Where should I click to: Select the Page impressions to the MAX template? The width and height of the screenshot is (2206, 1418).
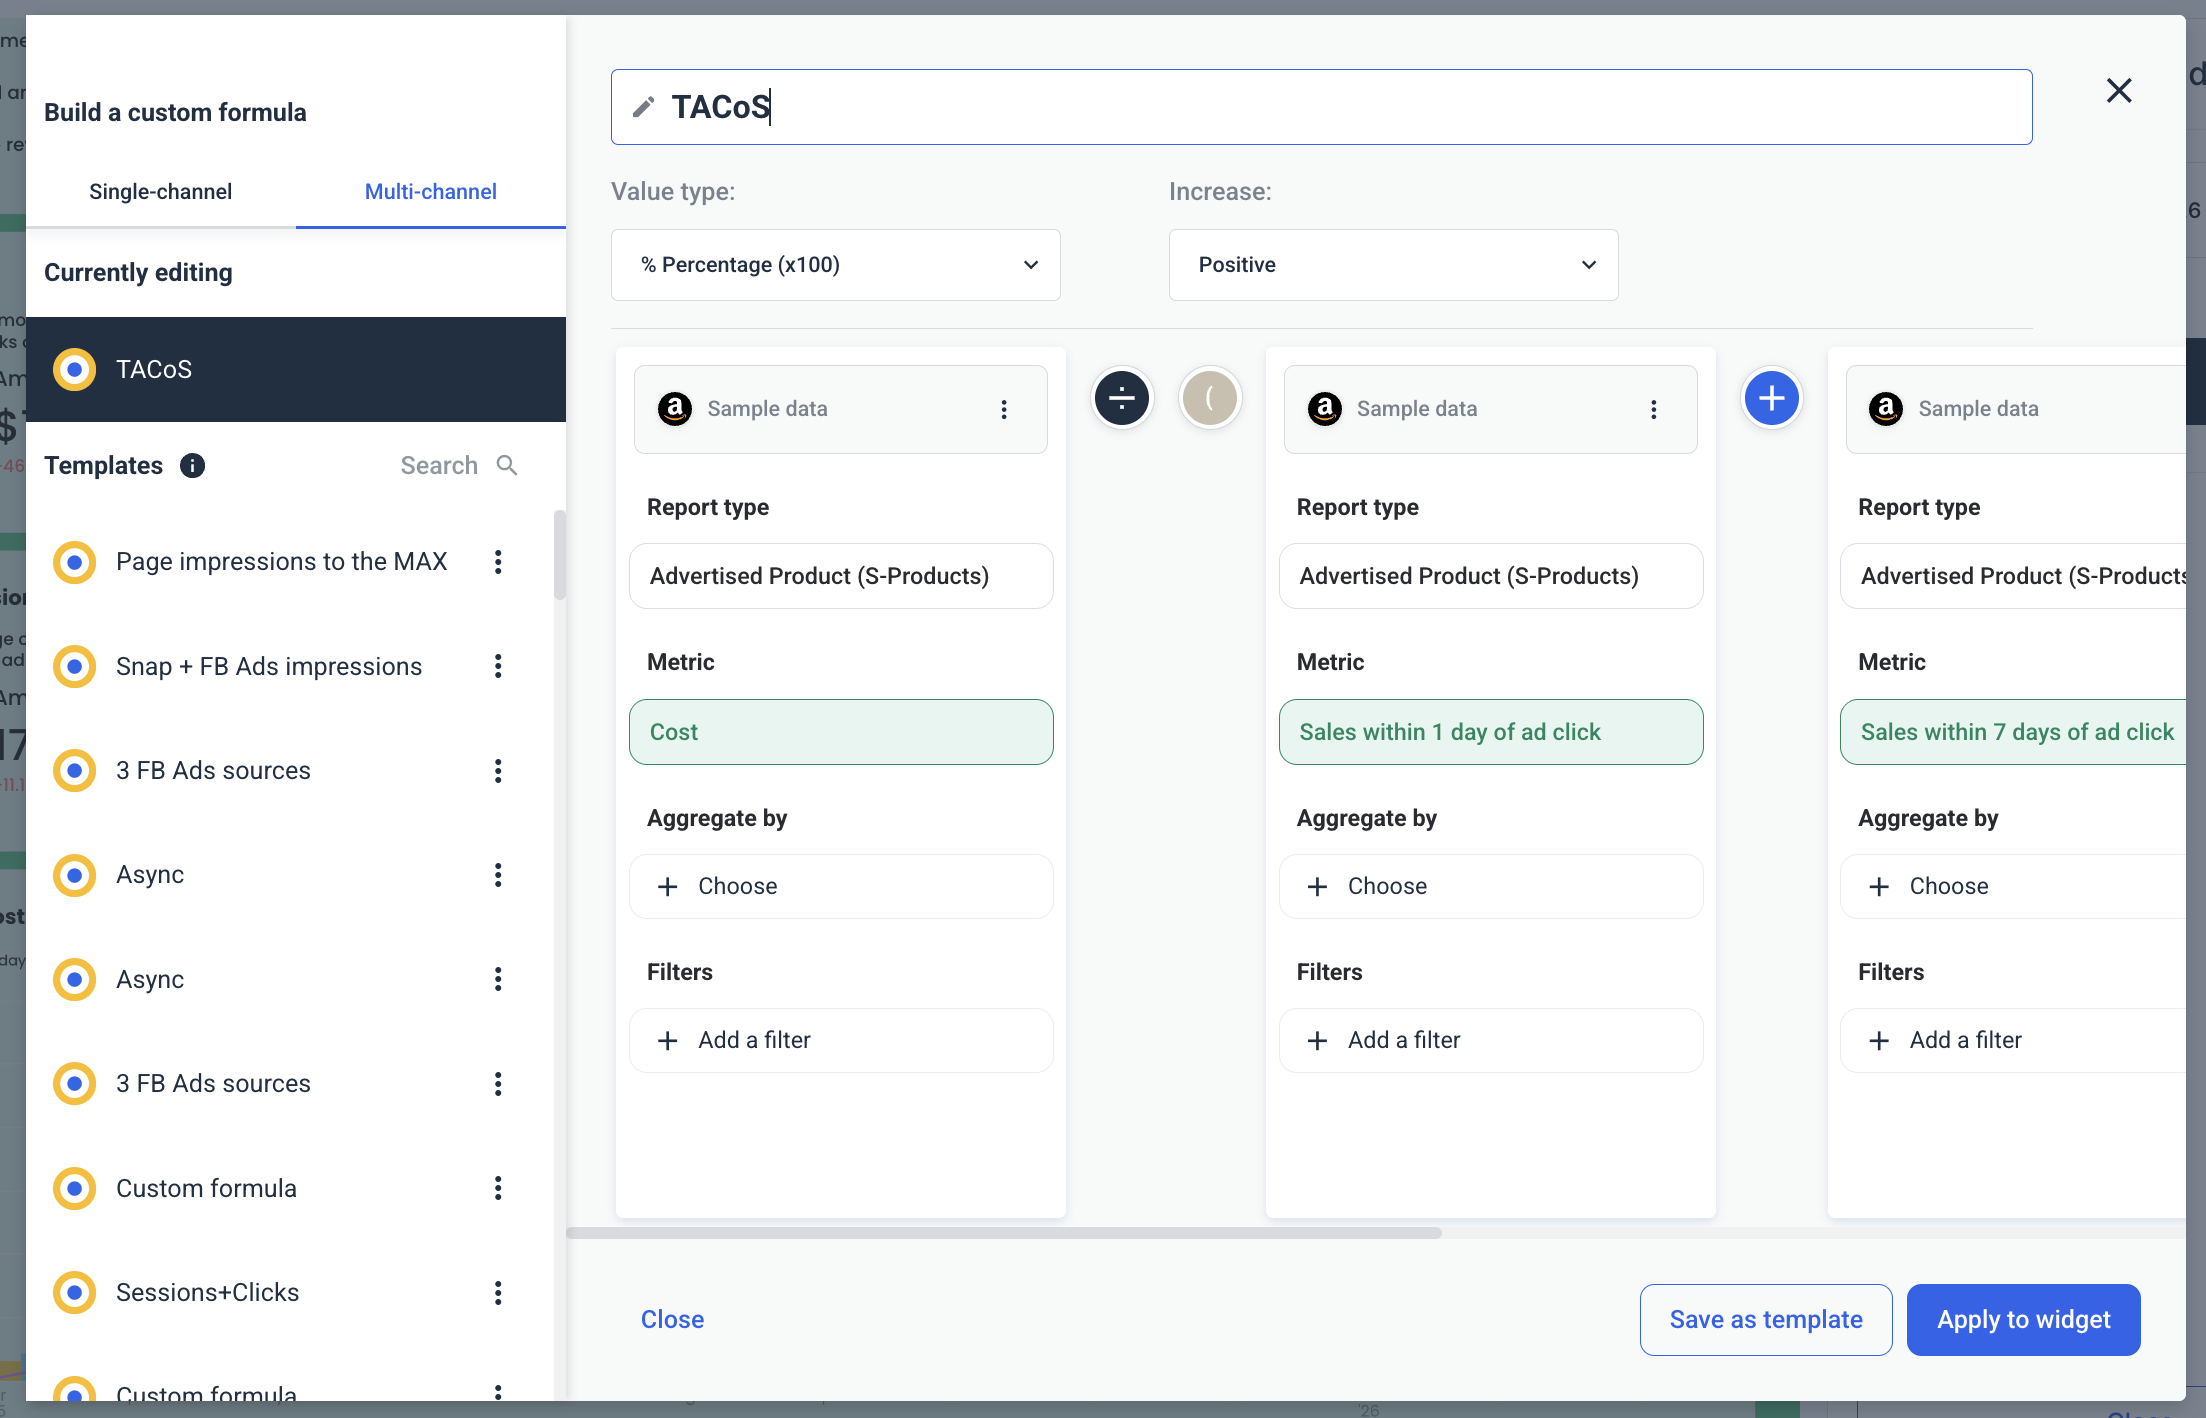point(281,562)
